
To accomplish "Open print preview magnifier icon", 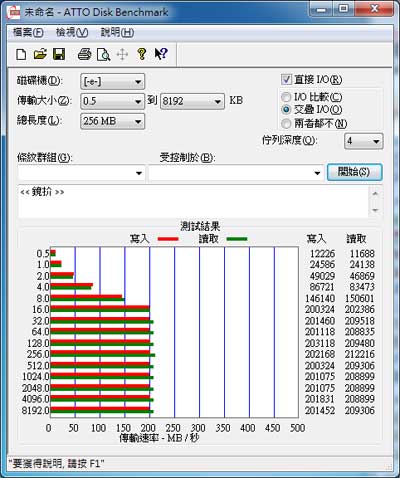I will (103, 54).
